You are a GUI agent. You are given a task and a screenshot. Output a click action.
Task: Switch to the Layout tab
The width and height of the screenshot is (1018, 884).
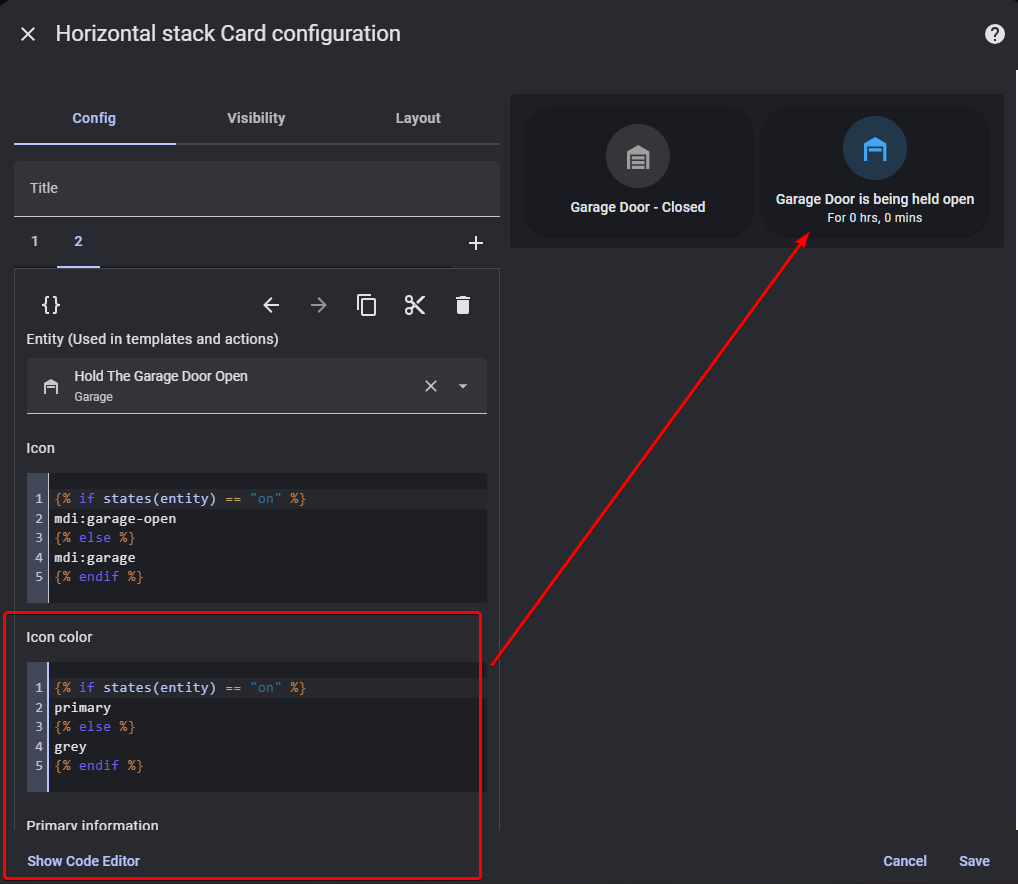[x=418, y=118]
